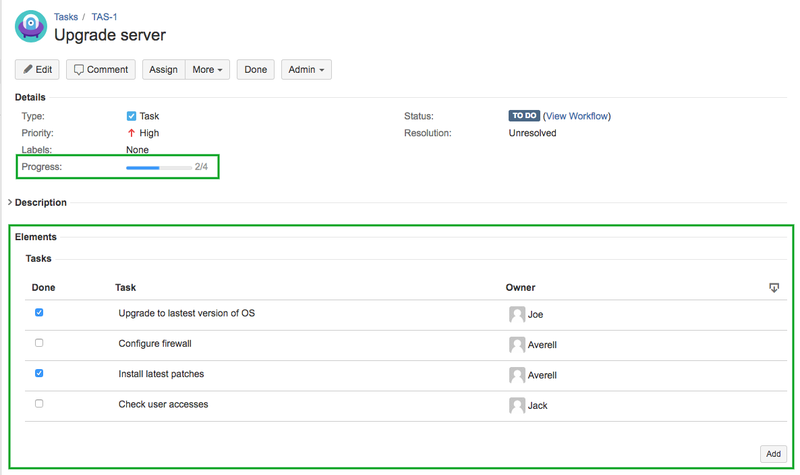The image size is (800, 475).
Task: Click the red High priority arrow icon
Action: pos(131,133)
